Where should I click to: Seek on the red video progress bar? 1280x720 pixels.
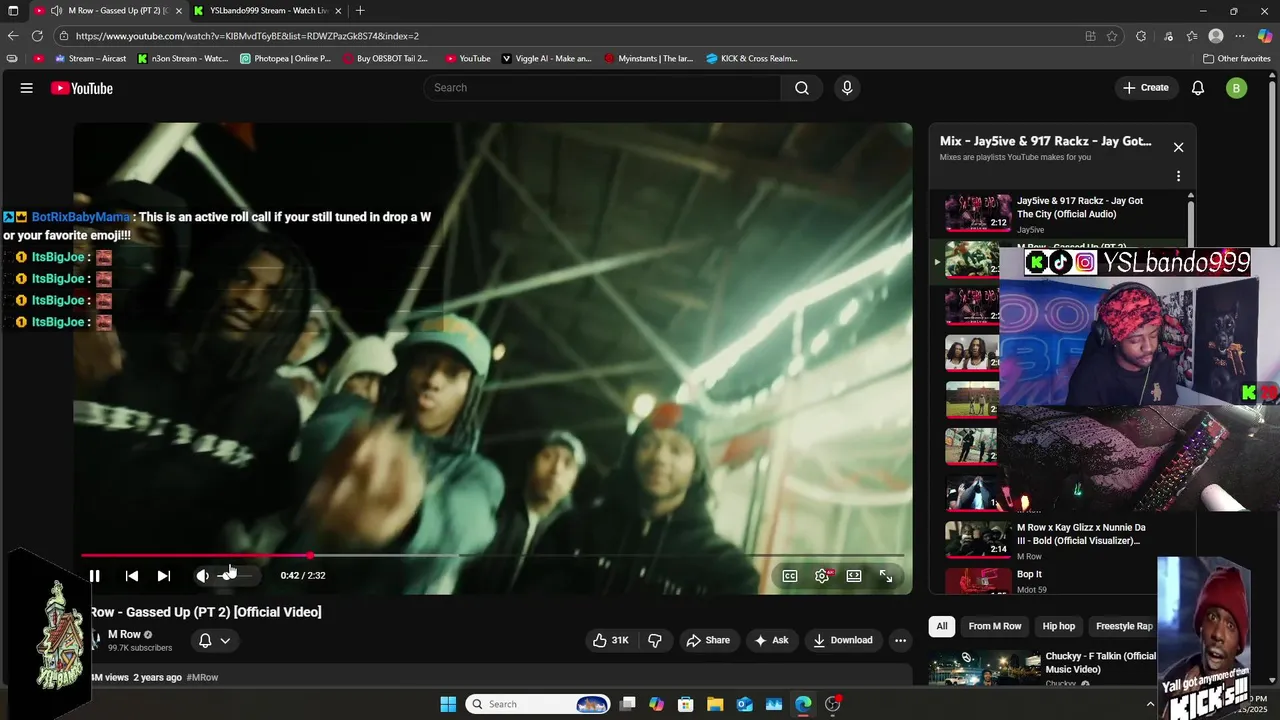click(492, 555)
